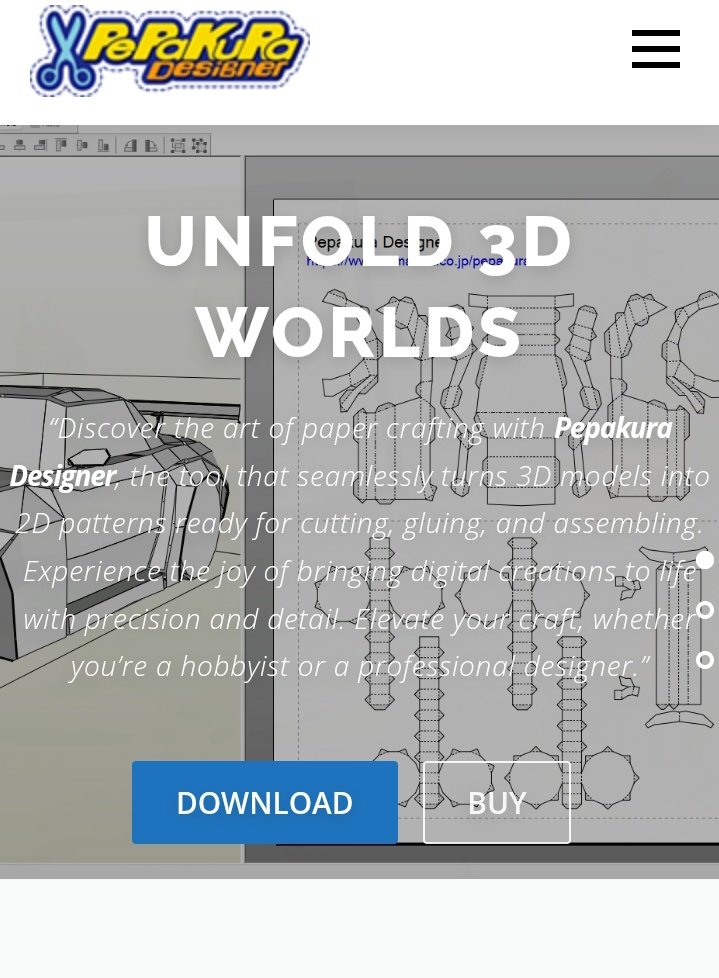Image resolution: width=719 pixels, height=978 pixels.
Task: Select the first filled slider dot
Action: (705, 559)
